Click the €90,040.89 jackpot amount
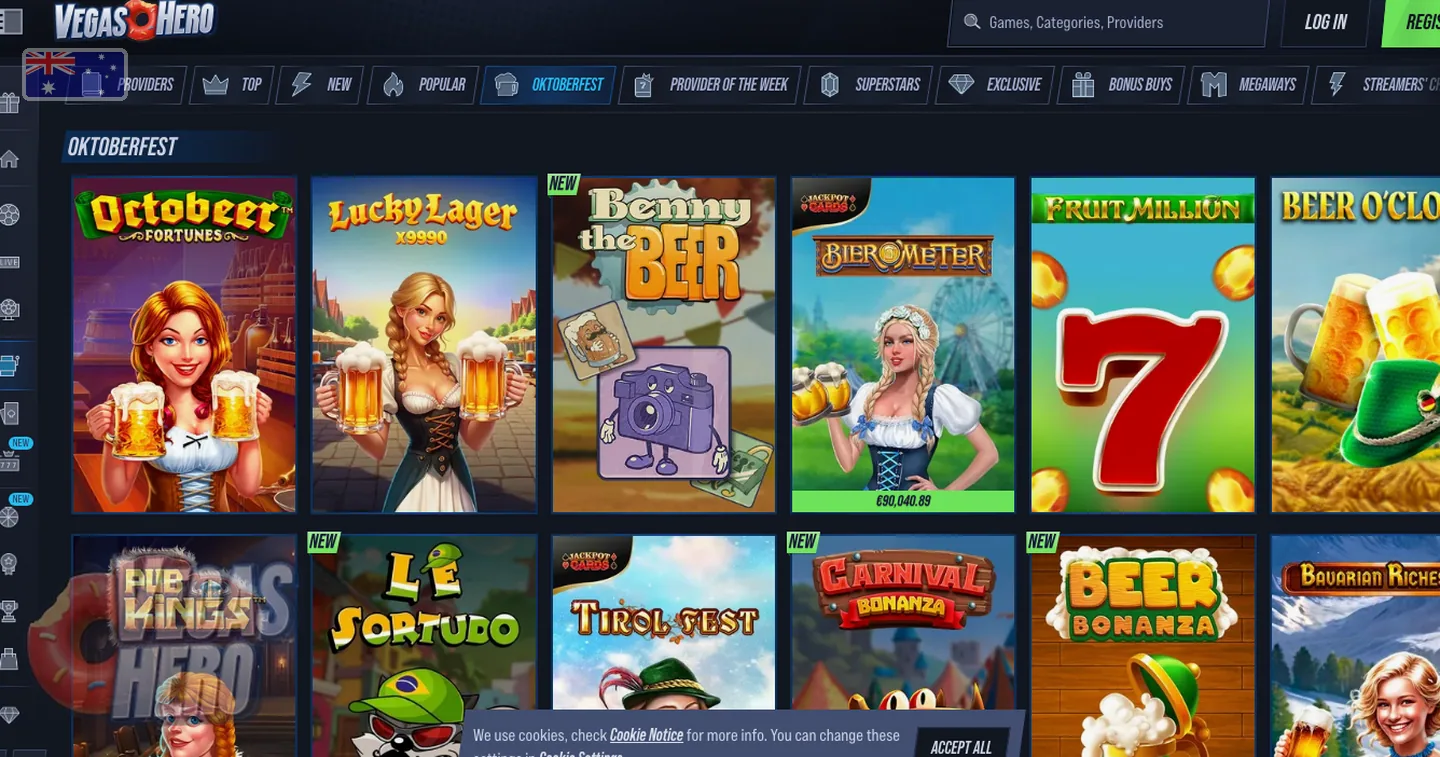Viewport: 1440px width, 757px height. coord(903,501)
